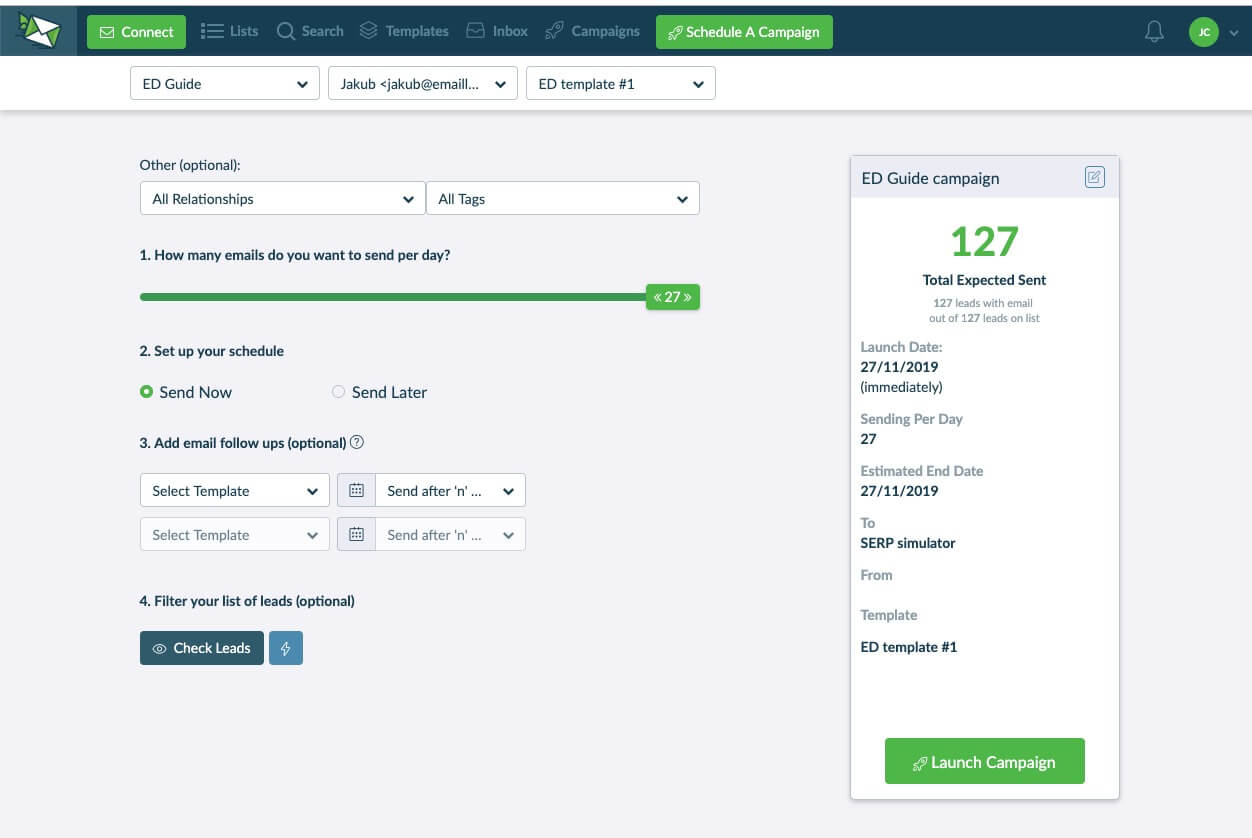Click the Check Leads button
This screenshot has height=838, width=1252.
[201, 648]
